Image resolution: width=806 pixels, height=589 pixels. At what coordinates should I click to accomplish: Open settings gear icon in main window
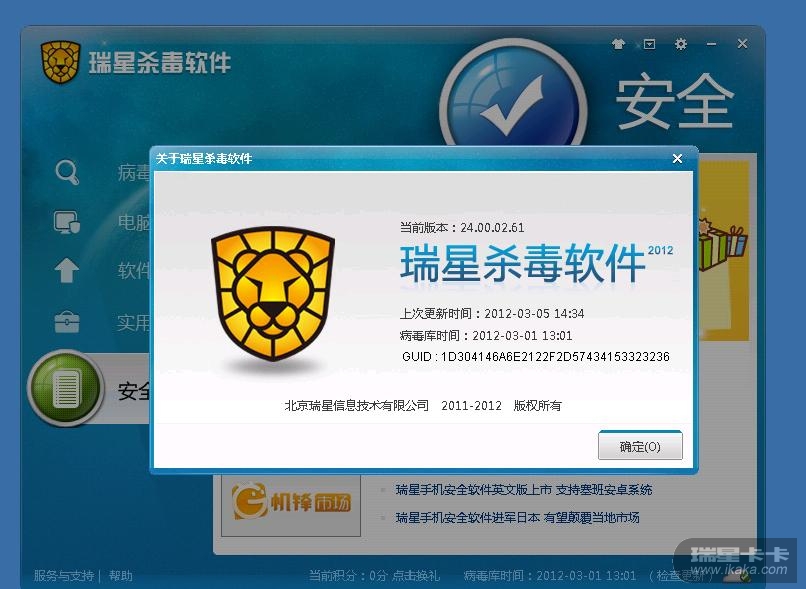[681, 44]
